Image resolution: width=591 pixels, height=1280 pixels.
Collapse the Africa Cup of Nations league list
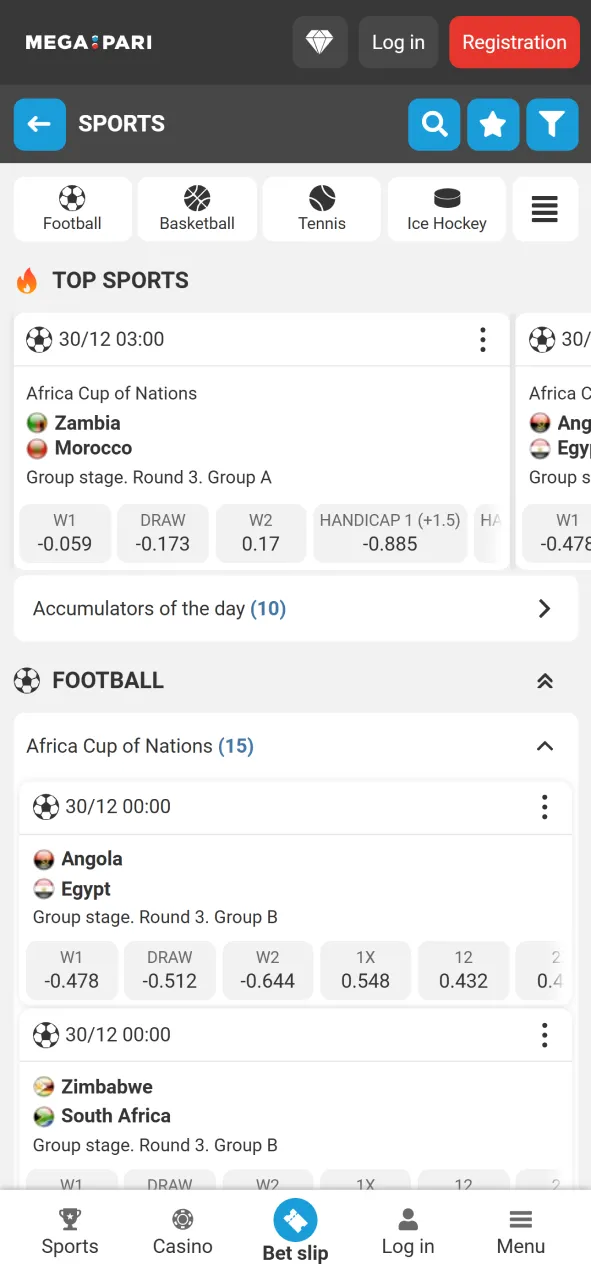click(x=545, y=746)
